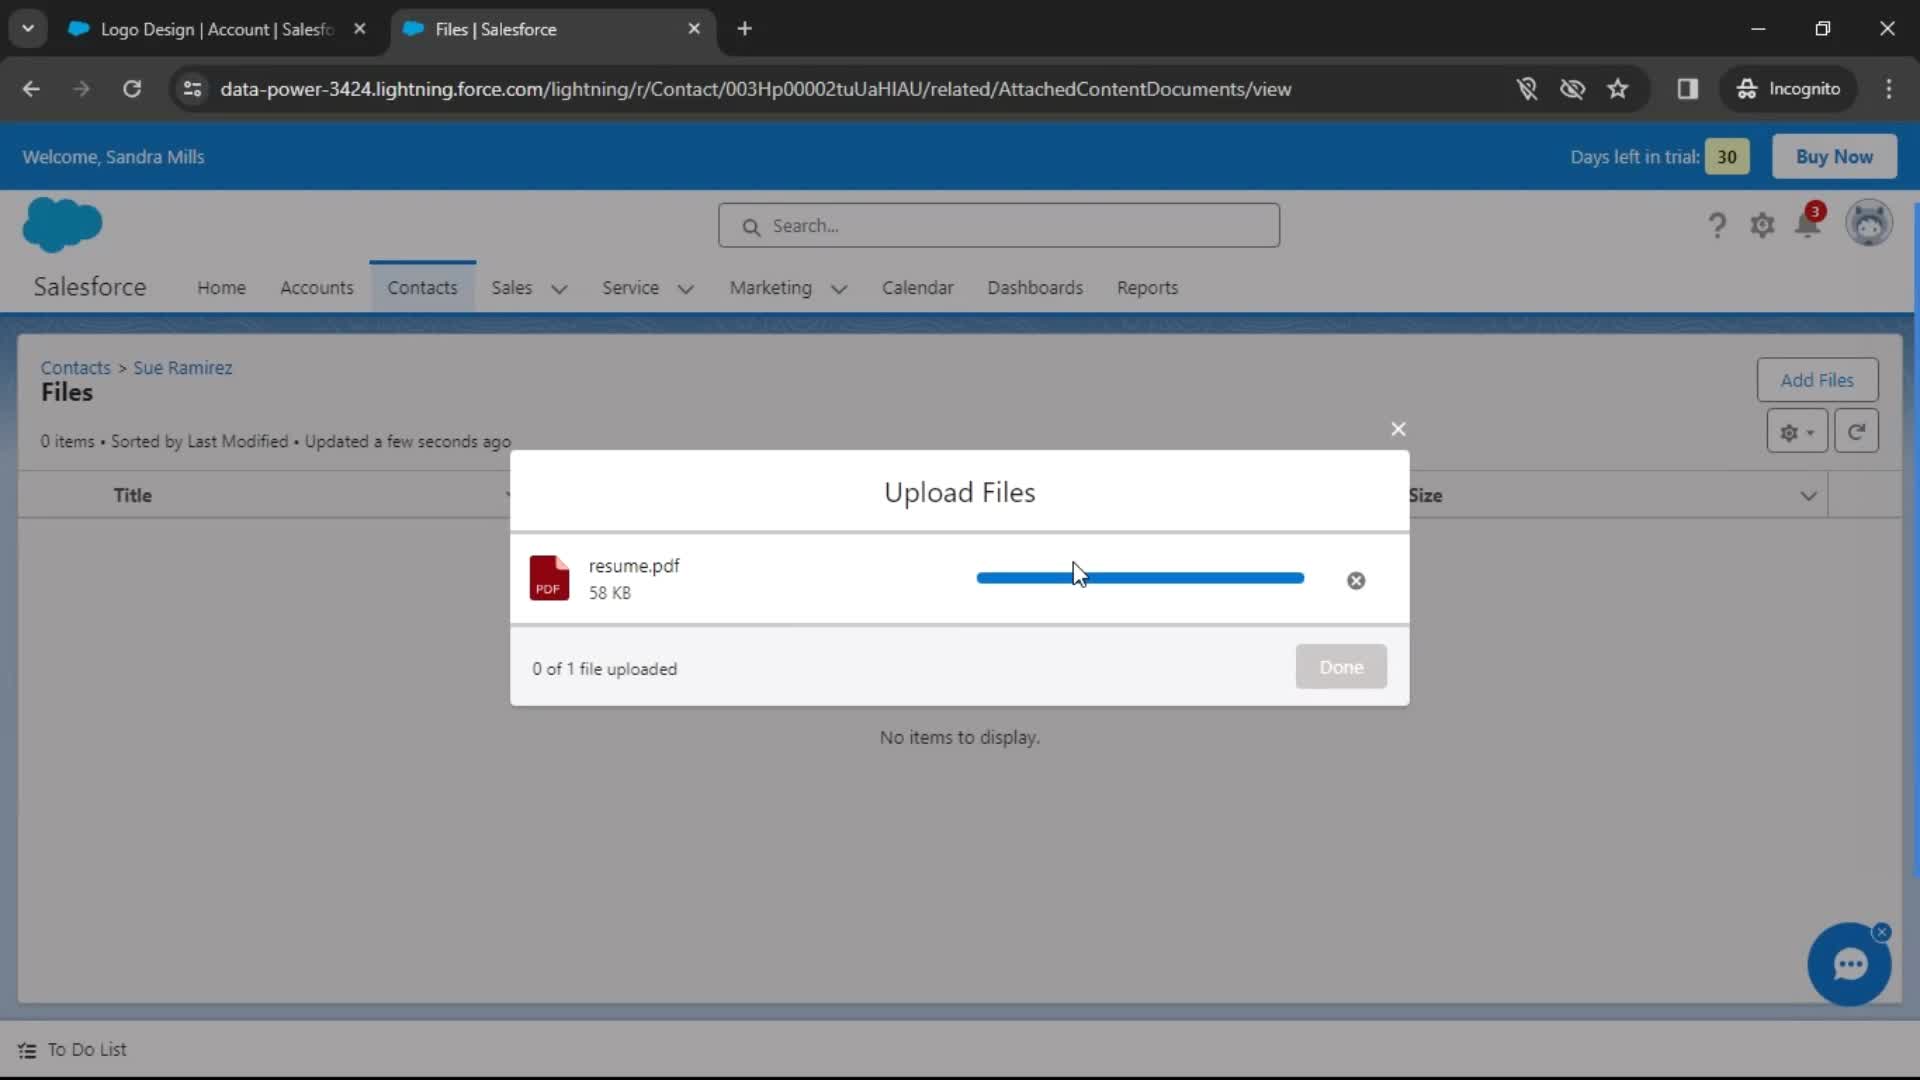Image resolution: width=1920 pixels, height=1080 pixels.
Task: Close the Logo Design Account tab
Action: 360,29
